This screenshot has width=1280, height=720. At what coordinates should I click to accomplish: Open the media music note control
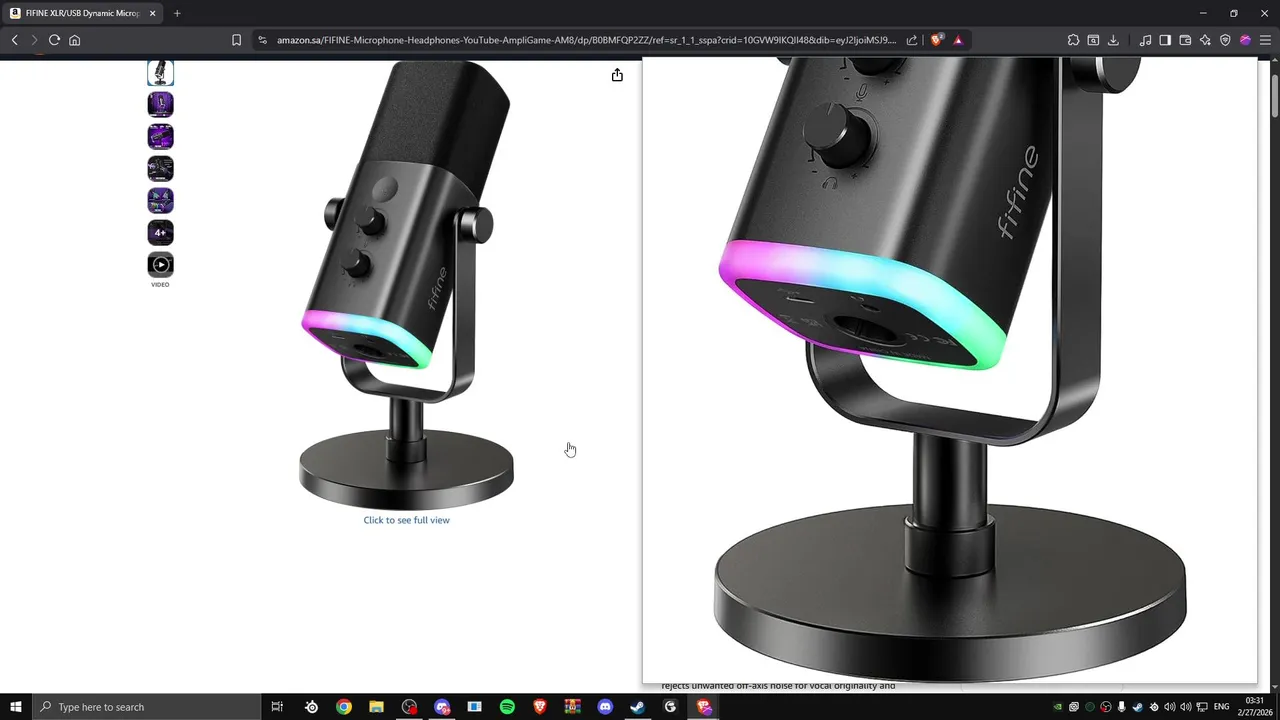coord(1145,40)
